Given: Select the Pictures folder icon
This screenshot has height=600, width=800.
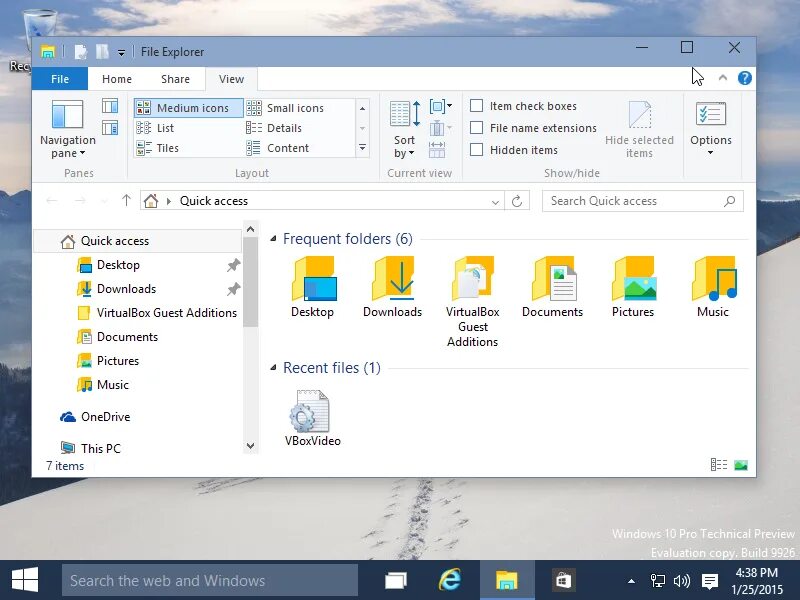Looking at the screenshot, I should click(x=633, y=287).
